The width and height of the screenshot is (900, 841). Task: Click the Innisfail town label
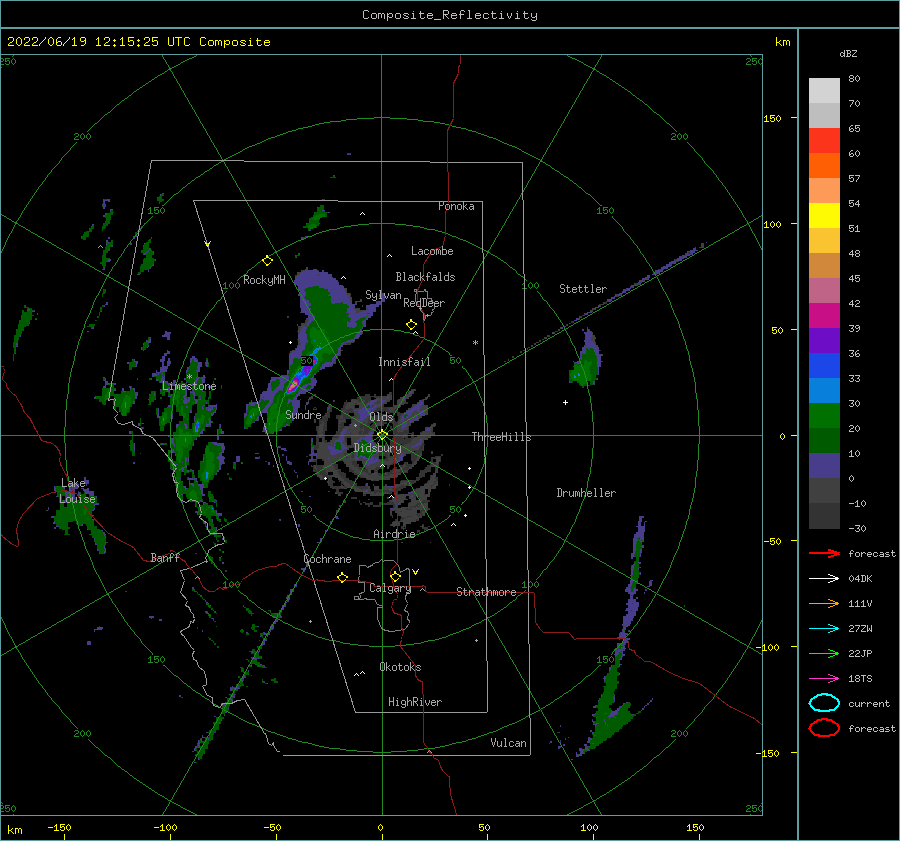click(404, 362)
